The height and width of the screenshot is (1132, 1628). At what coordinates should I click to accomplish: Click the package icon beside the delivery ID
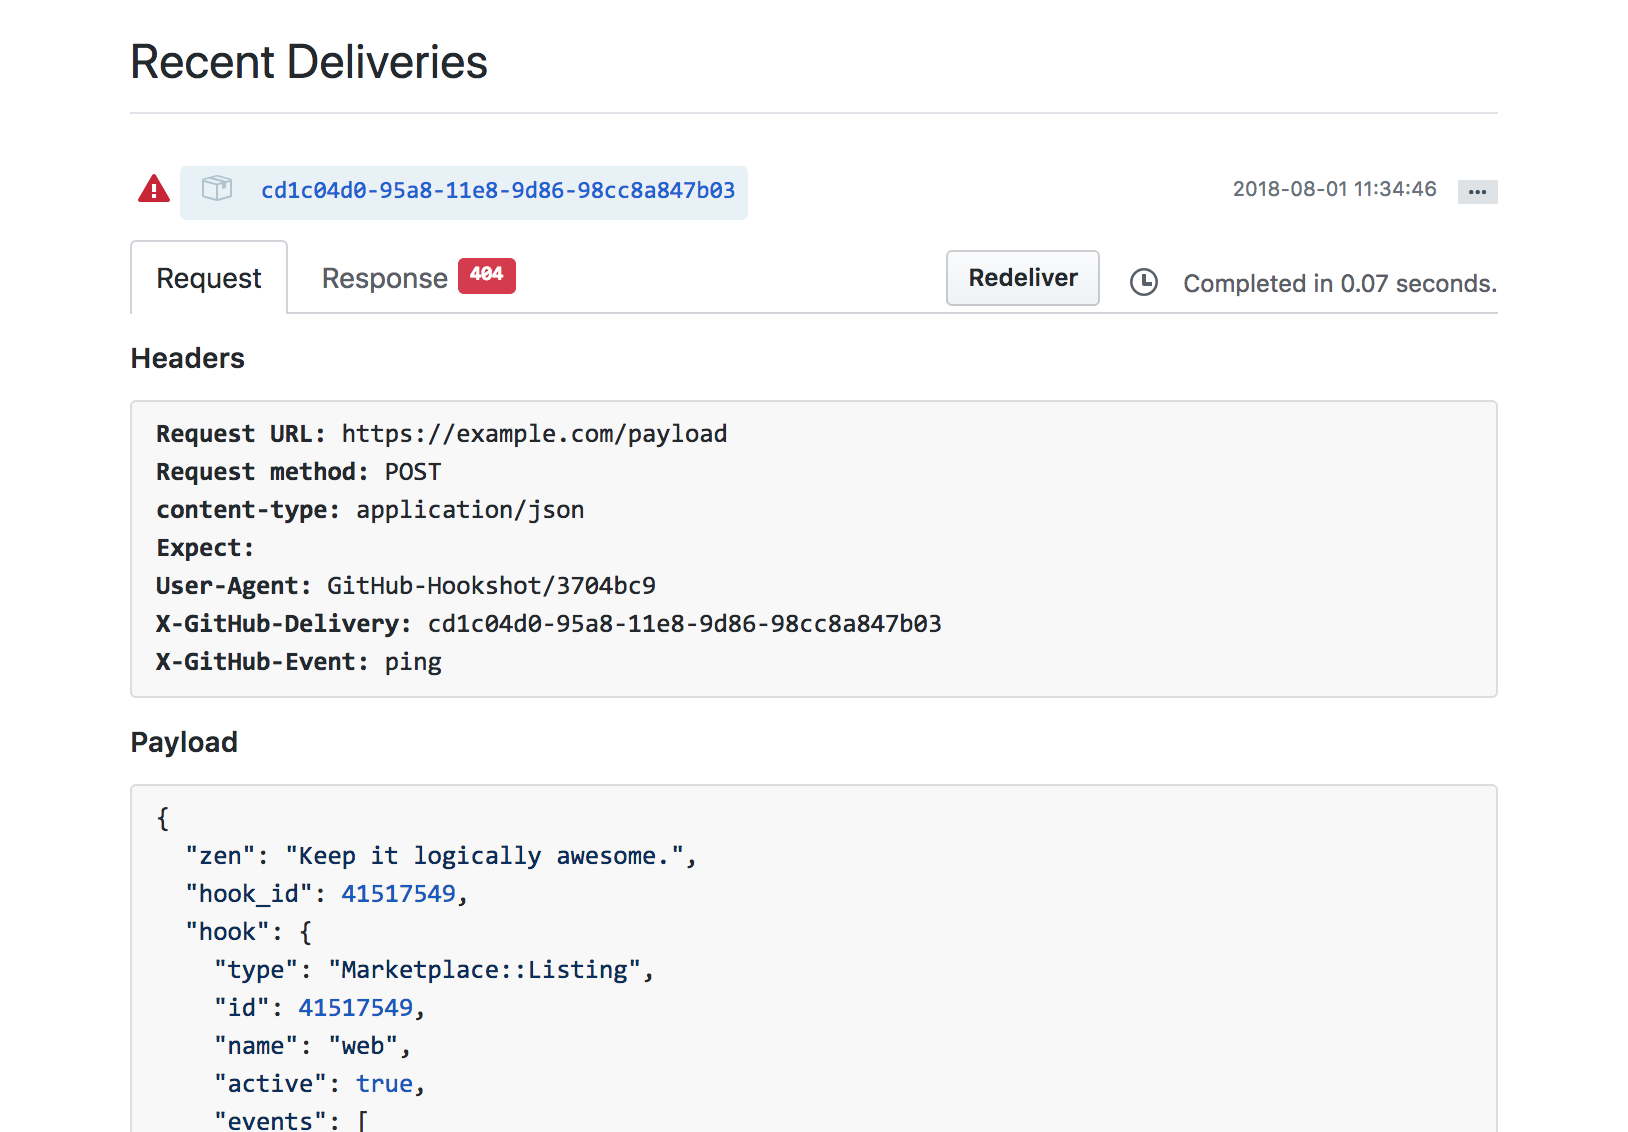point(216,189)
